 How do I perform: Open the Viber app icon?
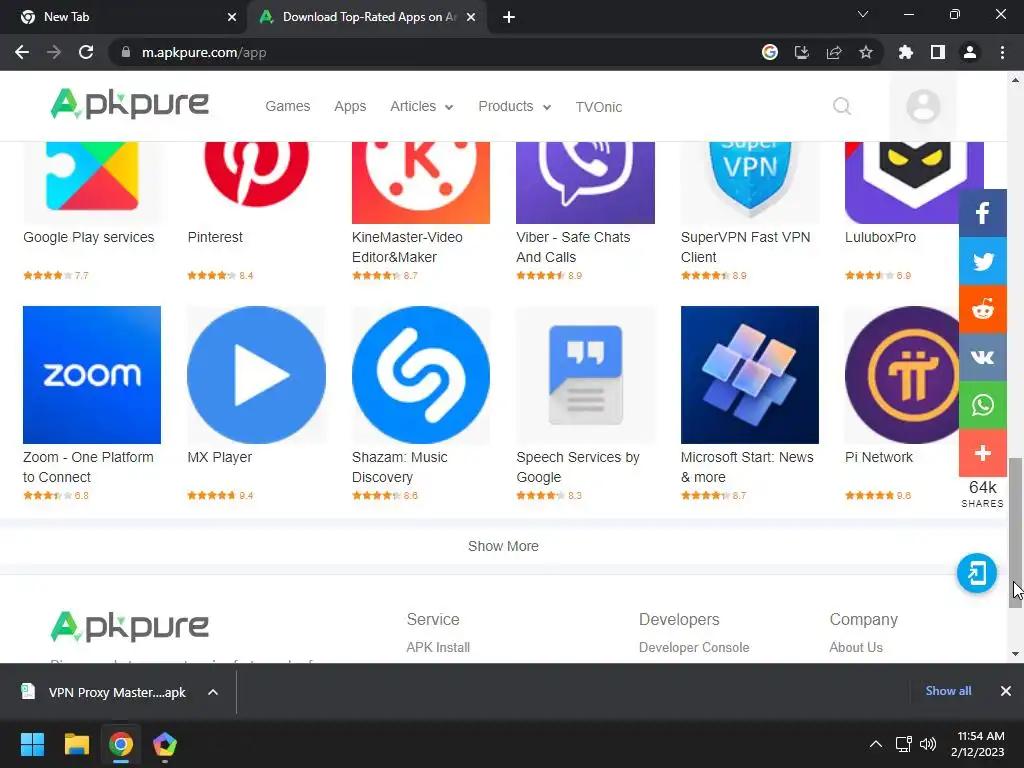click(585, 182)
